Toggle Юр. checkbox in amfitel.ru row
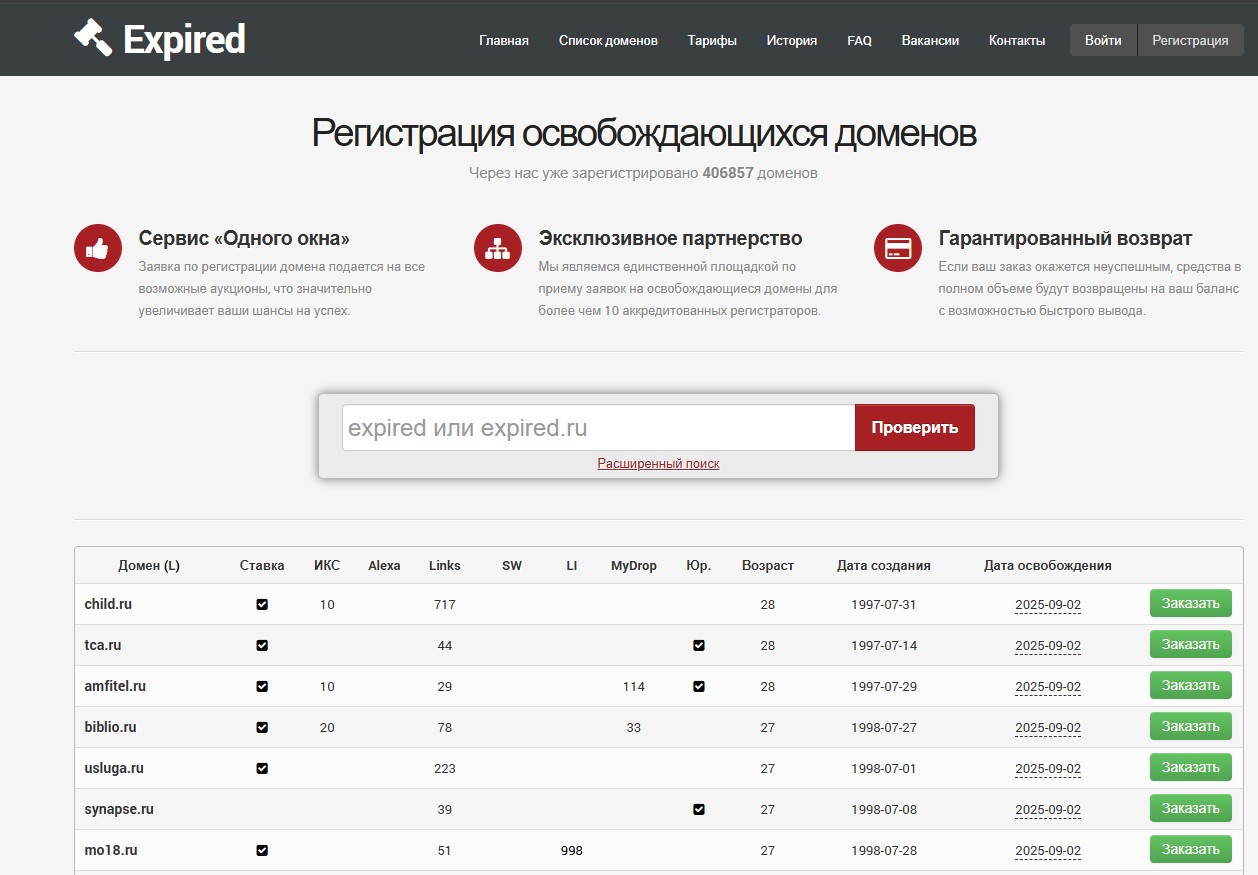The height and width of the screenshot is (875, 1258). point(699,687)
